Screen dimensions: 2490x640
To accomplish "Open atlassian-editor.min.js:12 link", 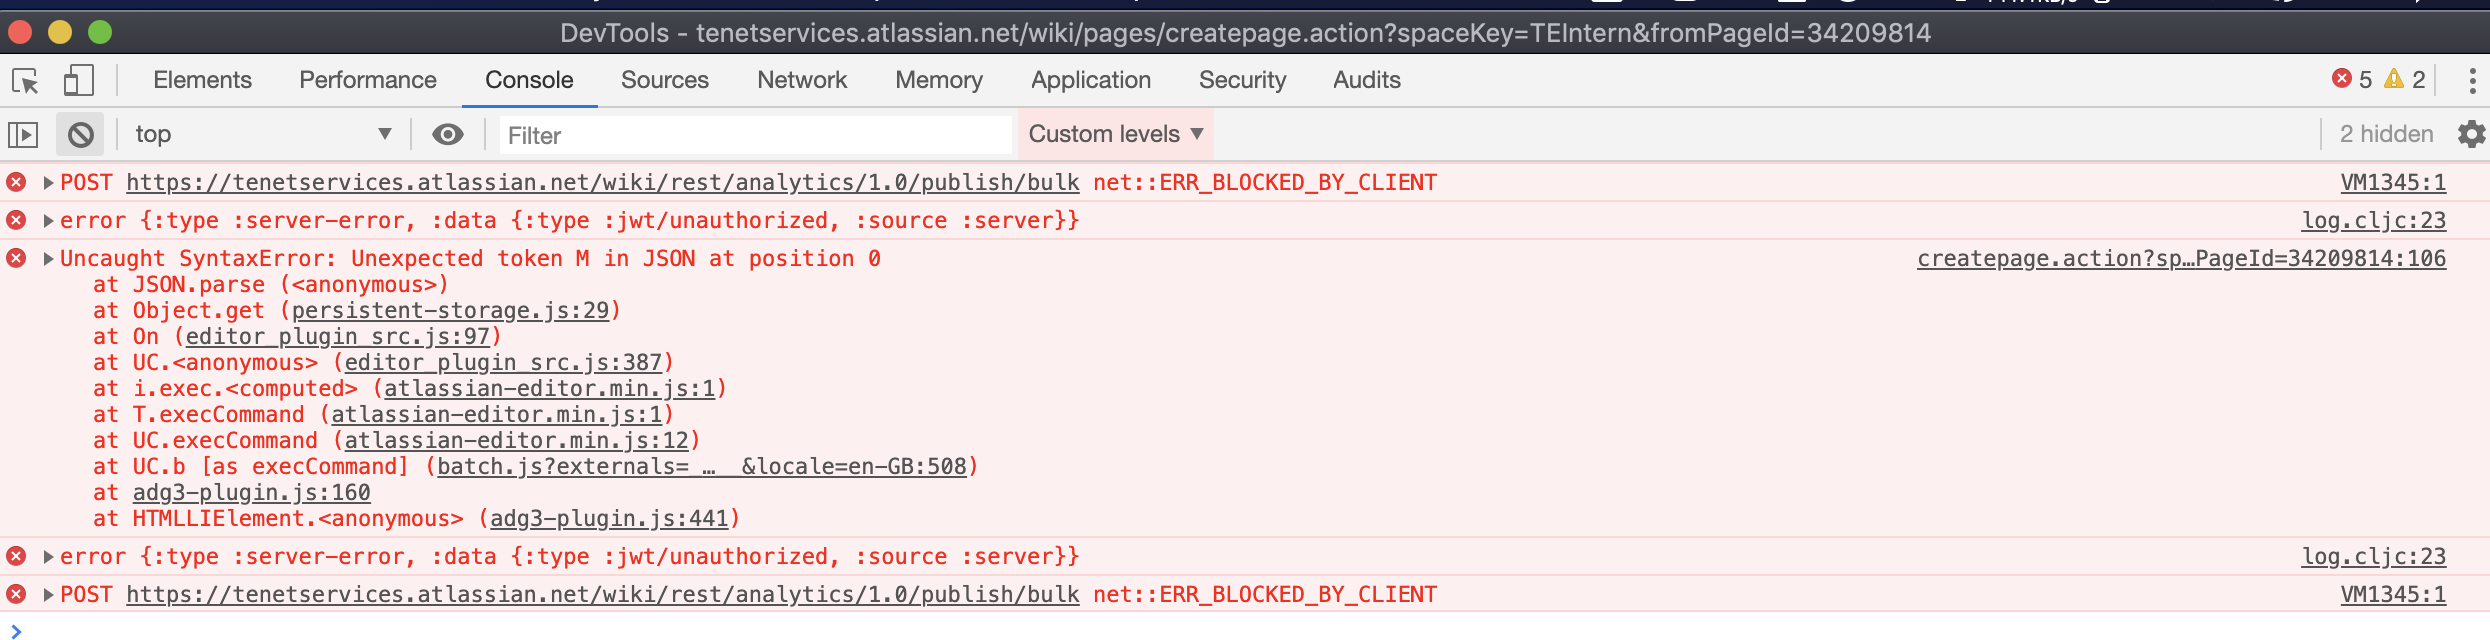I will tap(516, 441).
